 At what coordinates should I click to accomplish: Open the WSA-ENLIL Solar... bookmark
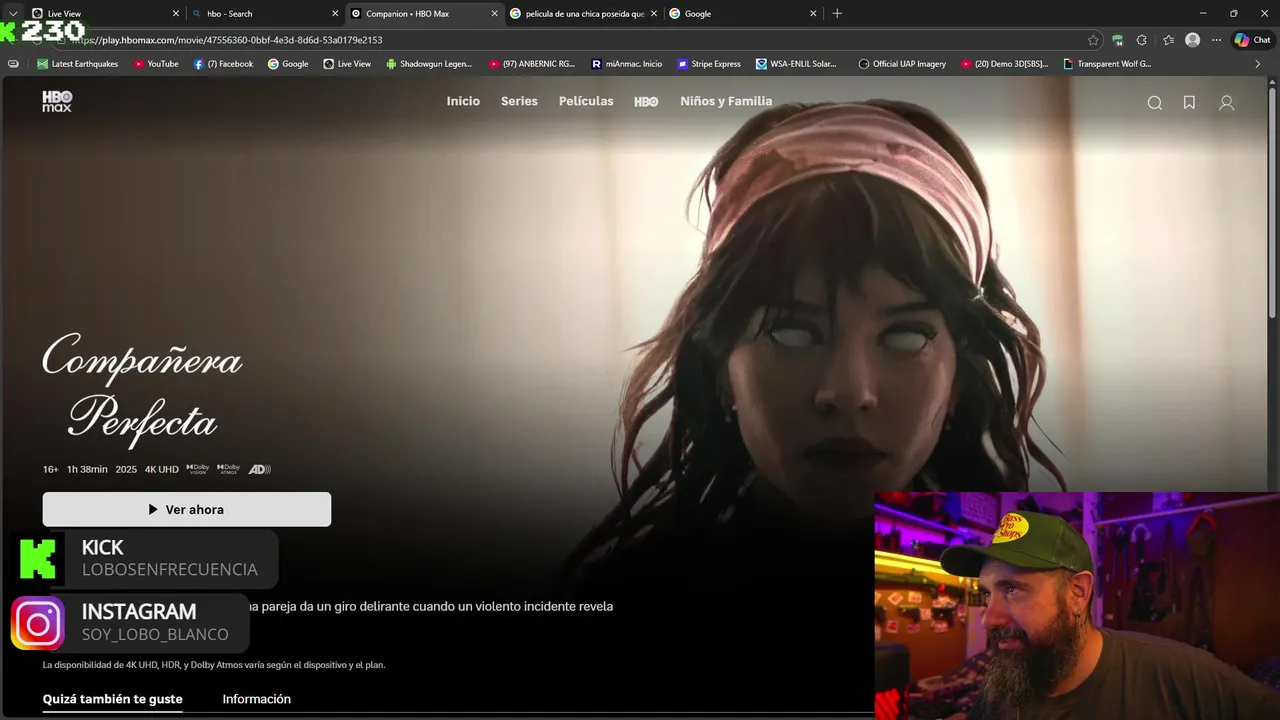(x=796, y=64)
